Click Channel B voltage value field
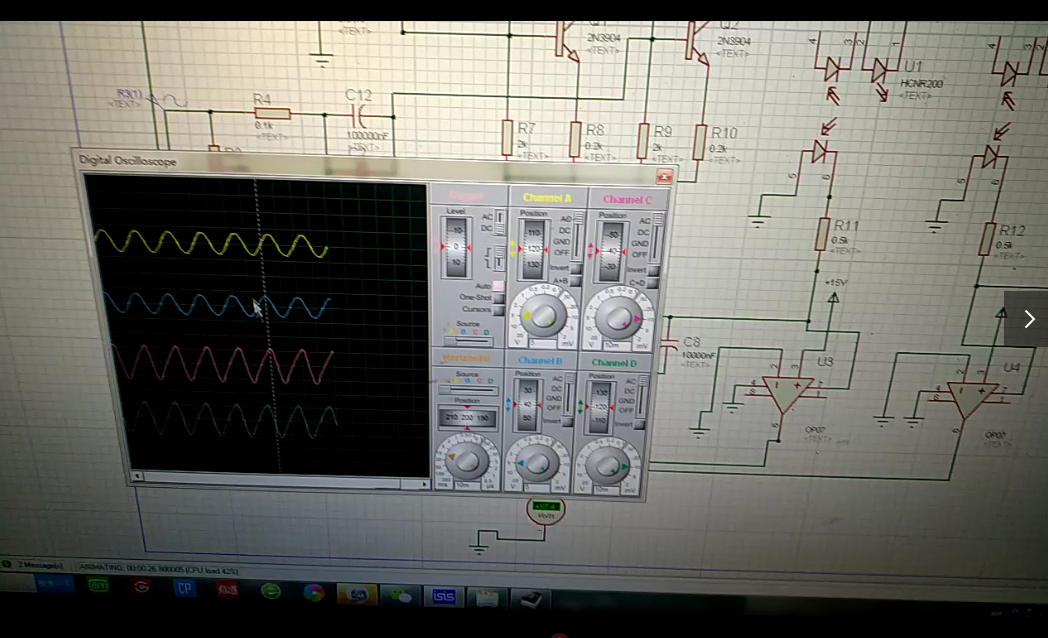The width and height of the screenshot is (1048, 638). (537, 488)
